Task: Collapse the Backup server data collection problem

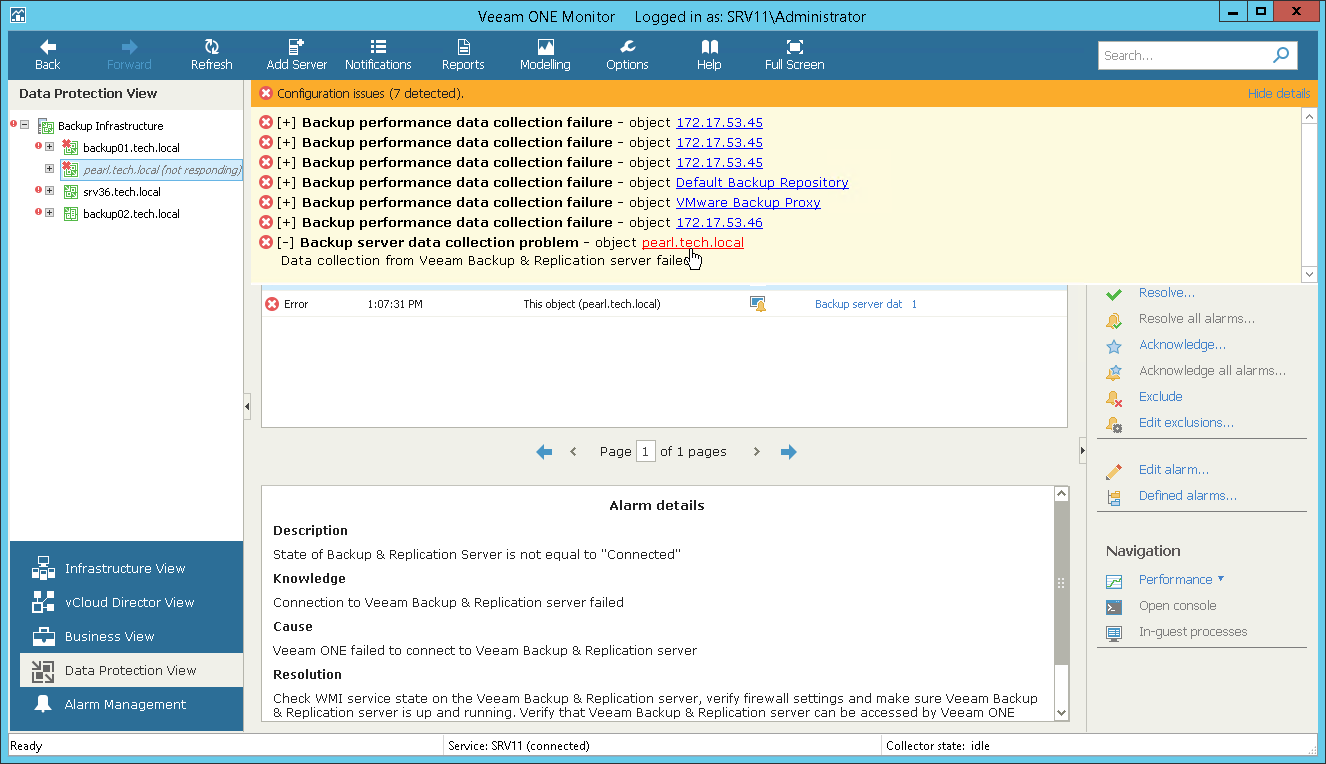Action: click(x=286, y=243)
